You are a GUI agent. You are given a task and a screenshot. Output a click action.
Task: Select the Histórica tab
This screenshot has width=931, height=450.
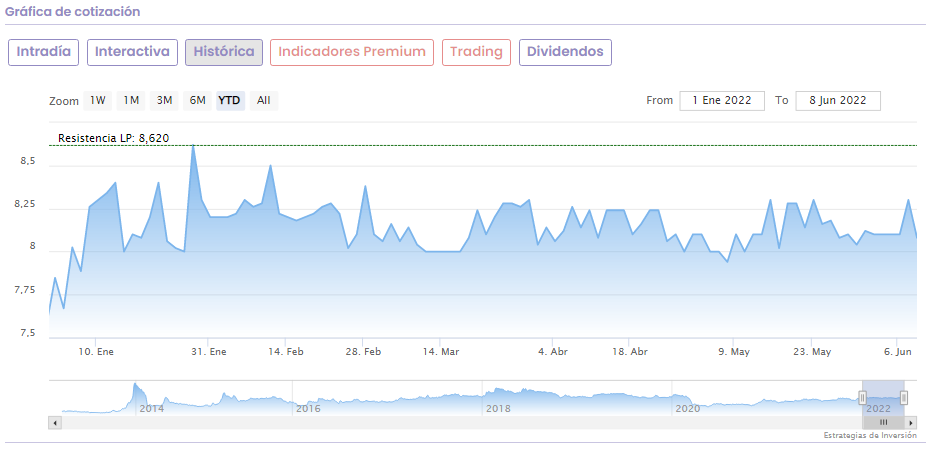[x=224, y=52]
